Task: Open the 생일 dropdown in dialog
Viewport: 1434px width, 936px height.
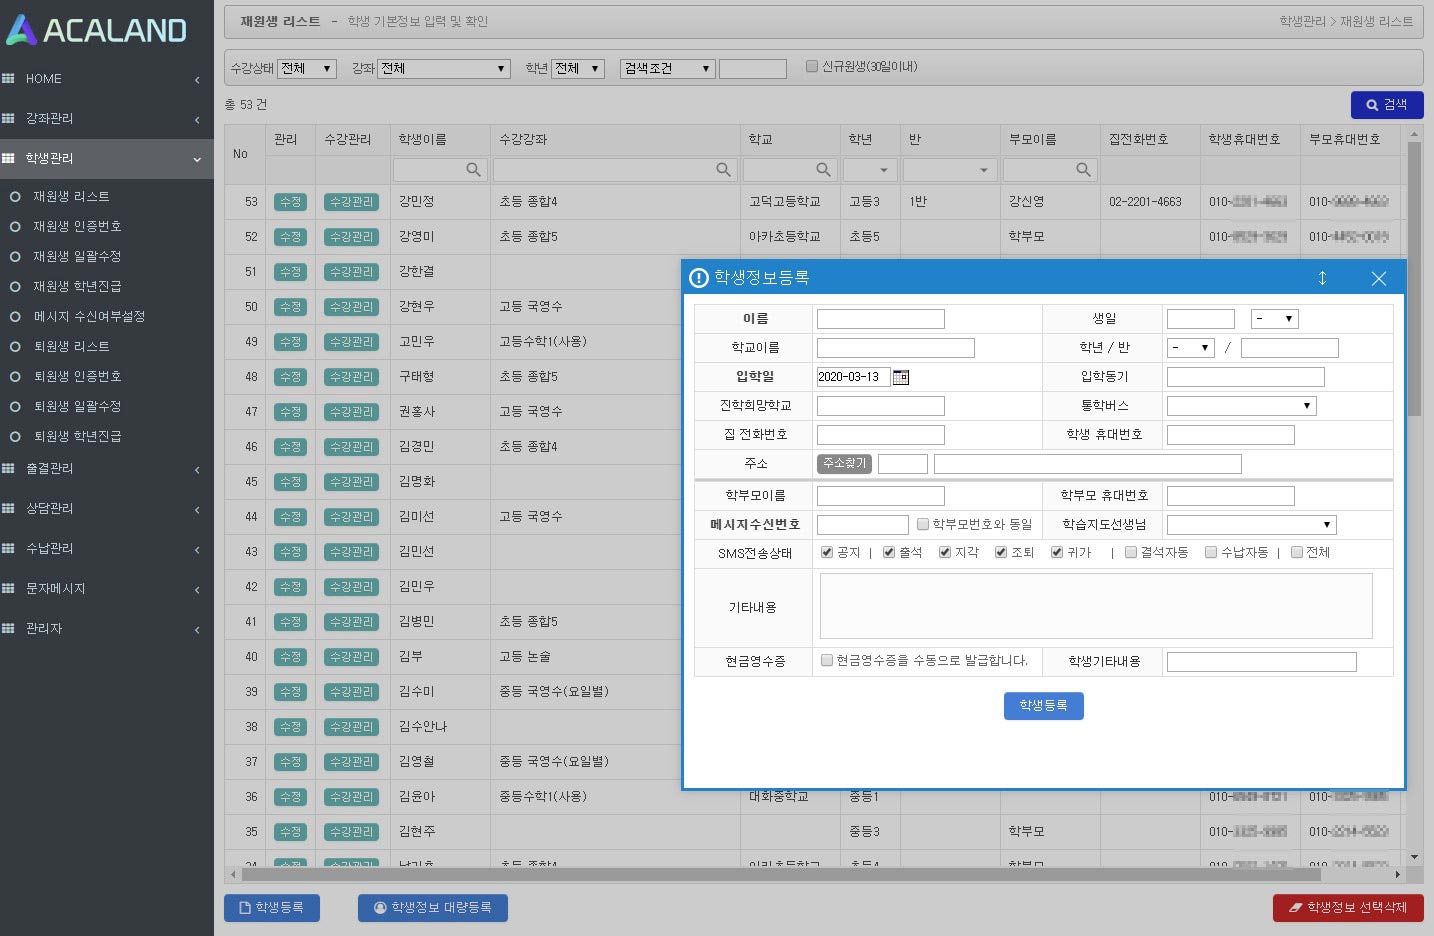Action: pos(1275,319)
